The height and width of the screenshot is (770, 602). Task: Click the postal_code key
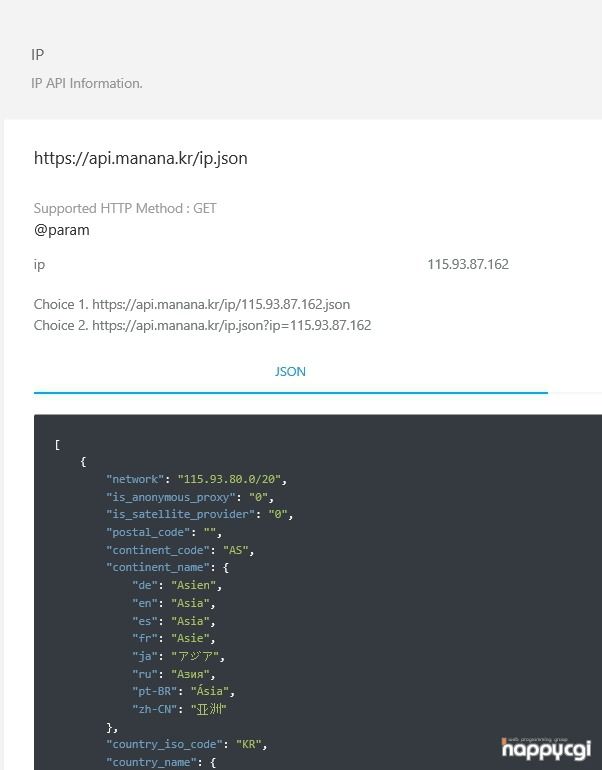point(148,532)
